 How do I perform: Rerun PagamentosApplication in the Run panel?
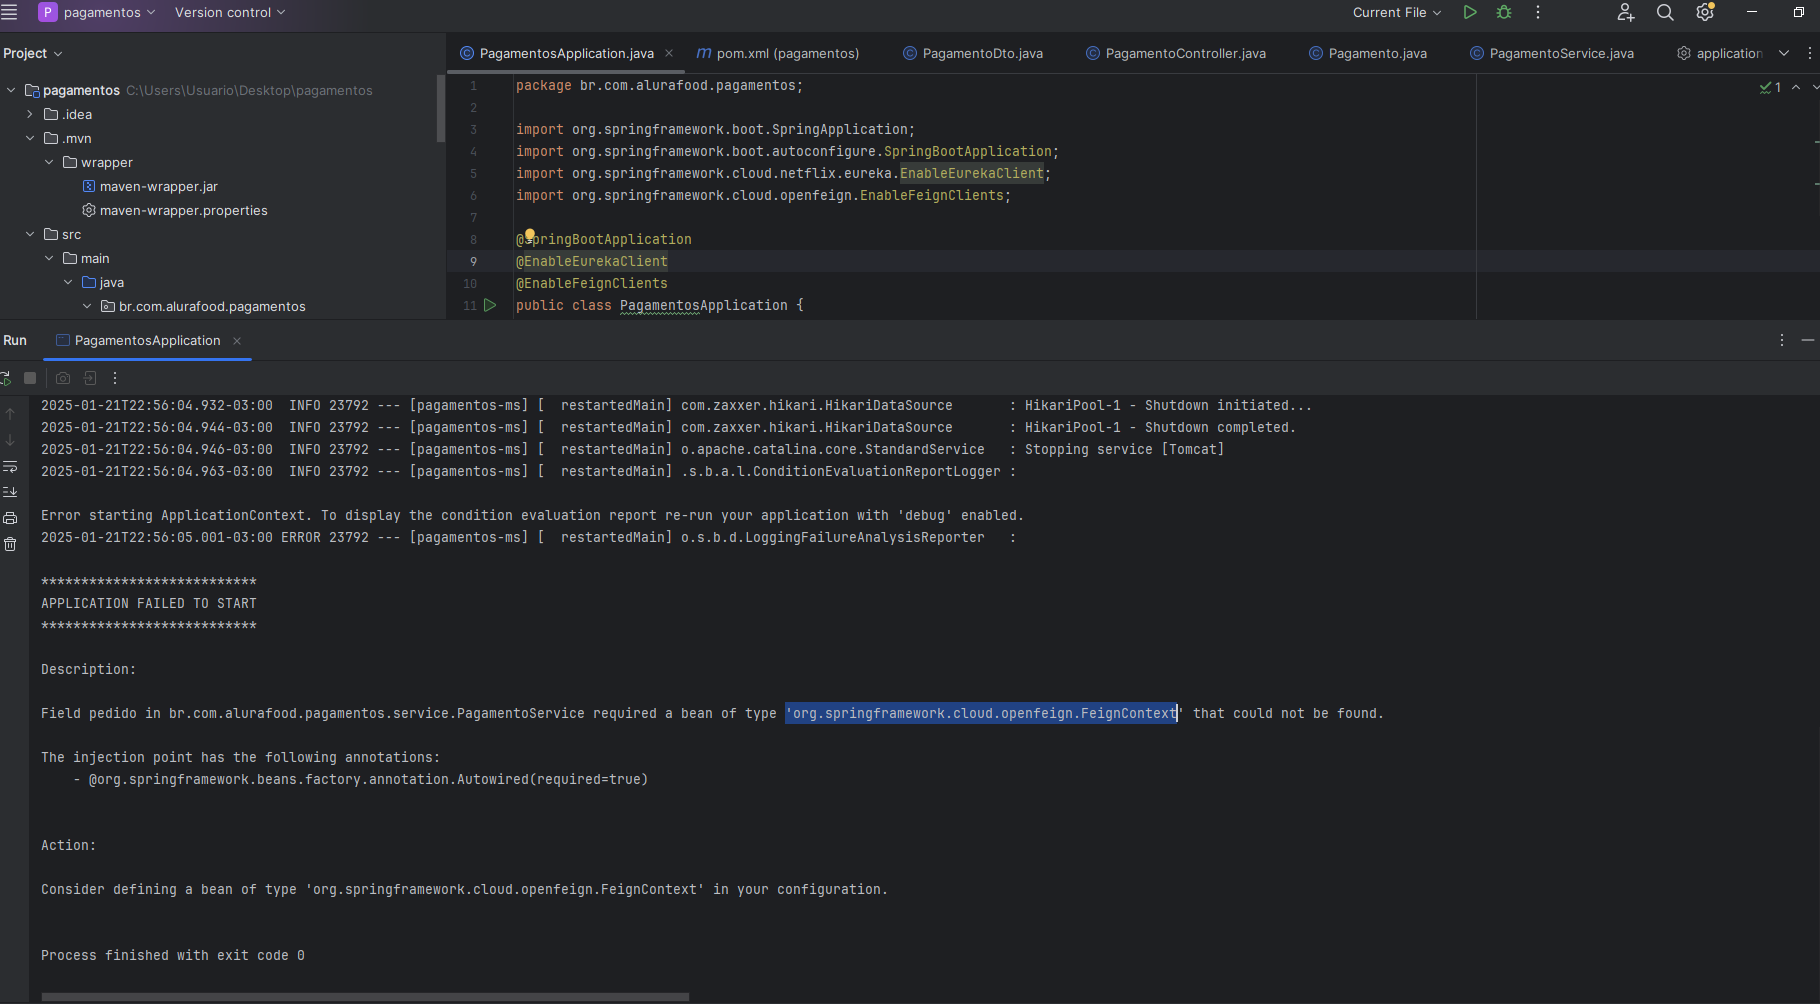pos(5,378)
